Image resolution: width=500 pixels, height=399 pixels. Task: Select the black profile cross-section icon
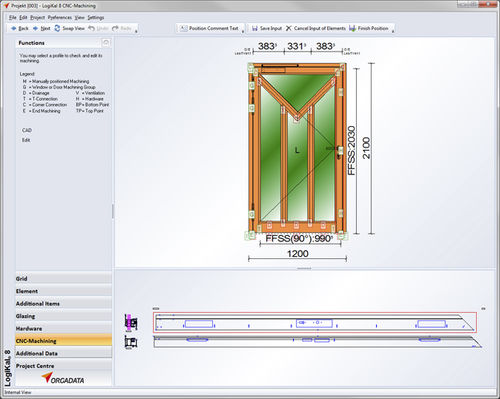pyautogui.click(x=131, y=342)
